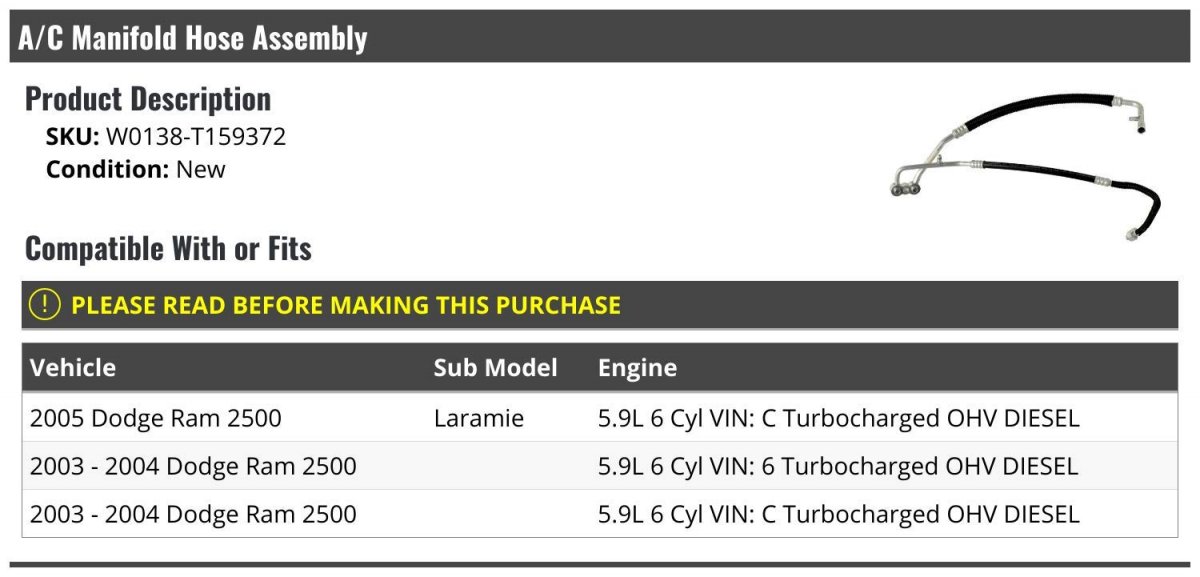The image size is (1200, 577).
Task: Click the last row's VIN: C engine cell
Action: pos(839,514)
